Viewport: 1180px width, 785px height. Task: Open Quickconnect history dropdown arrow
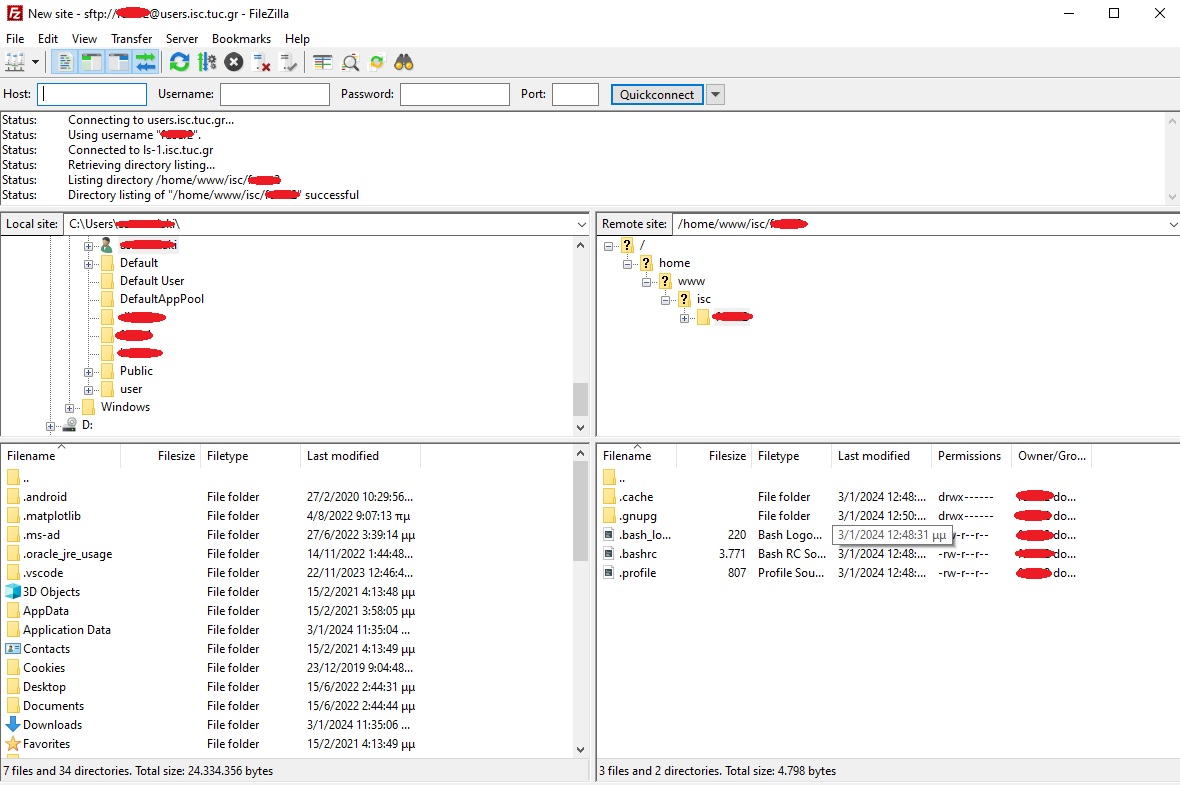click(715, 95)
